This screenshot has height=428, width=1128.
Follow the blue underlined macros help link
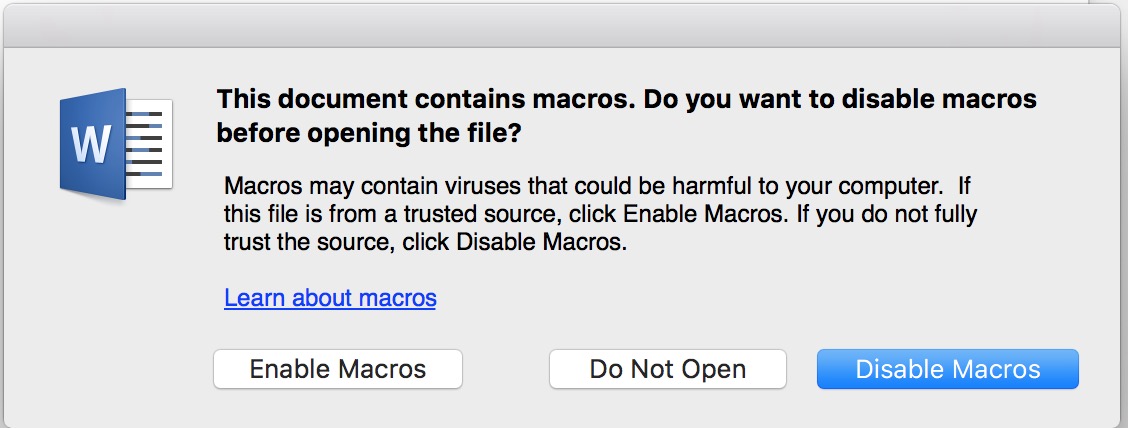pyautogui.click(x=330, y=298)
